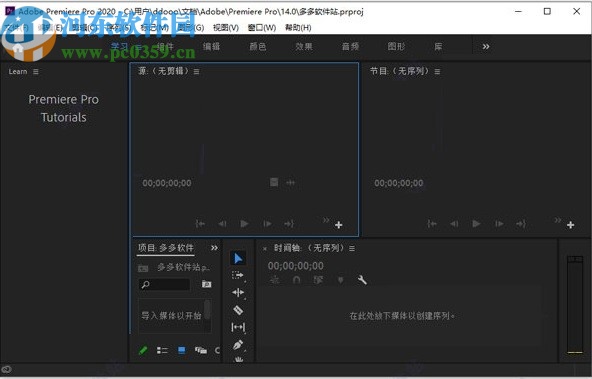592x379 pixels.
Task: Switch to 编辑 workspace tab
Action: coord(211,46)
